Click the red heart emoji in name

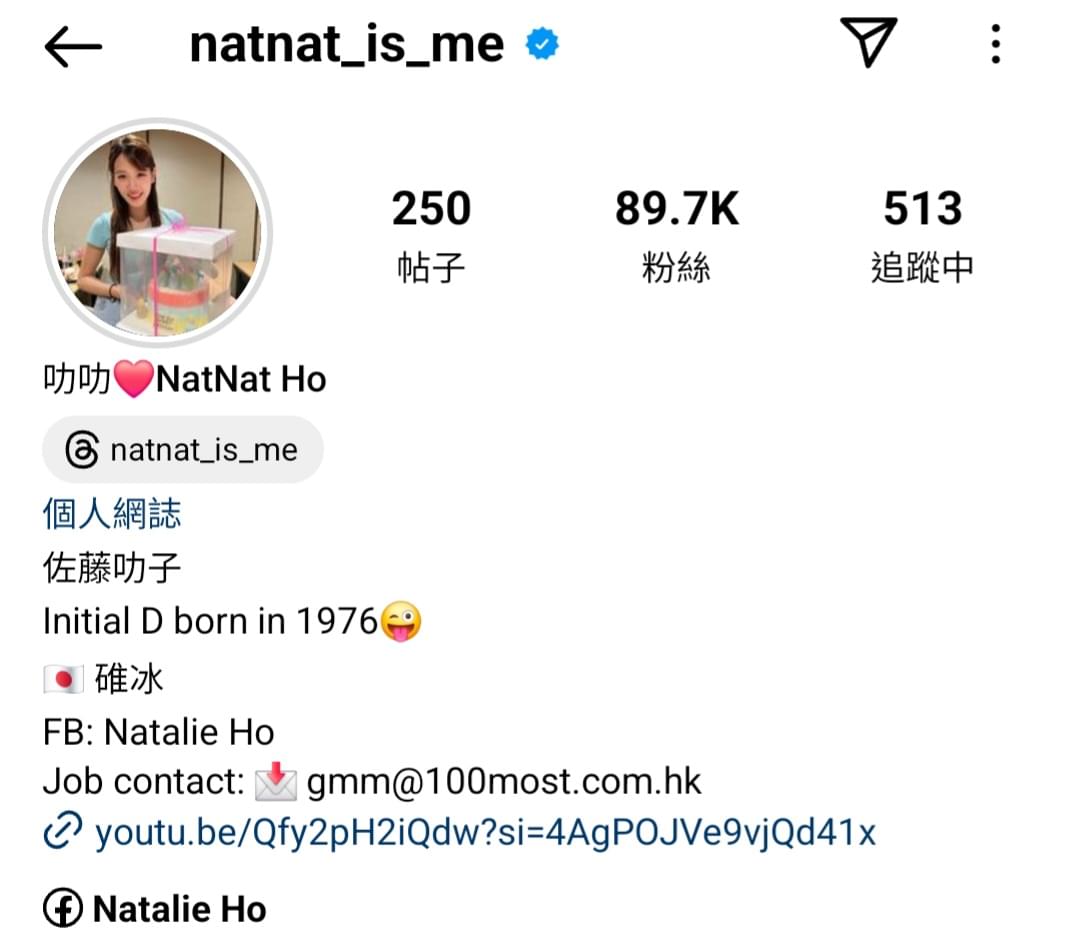point(133,380)
